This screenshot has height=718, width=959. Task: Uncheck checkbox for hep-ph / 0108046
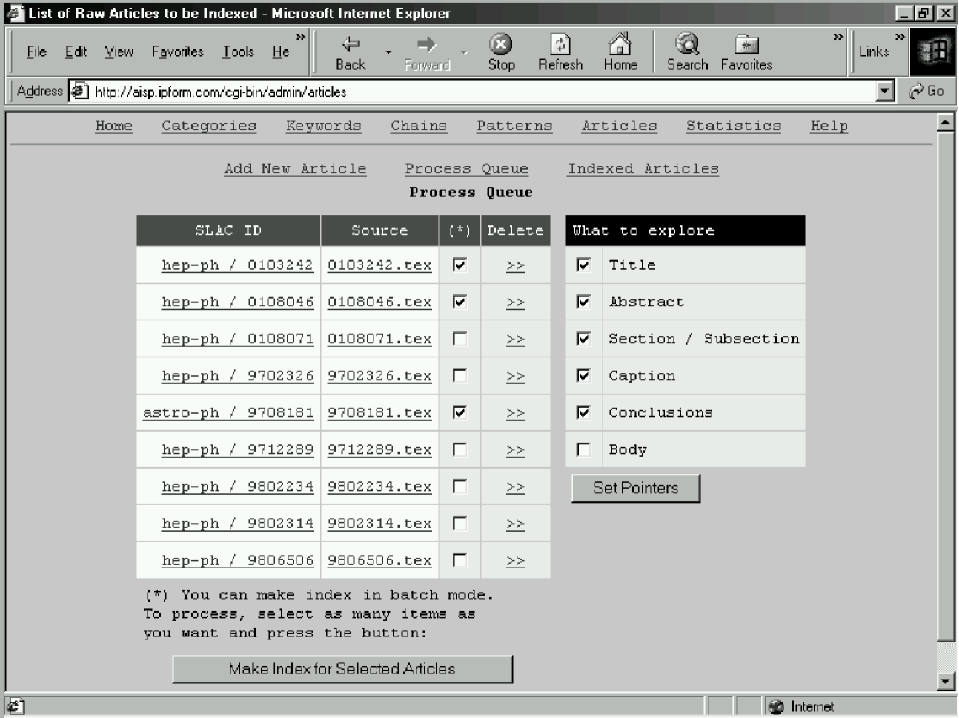[x=460, y=302]
